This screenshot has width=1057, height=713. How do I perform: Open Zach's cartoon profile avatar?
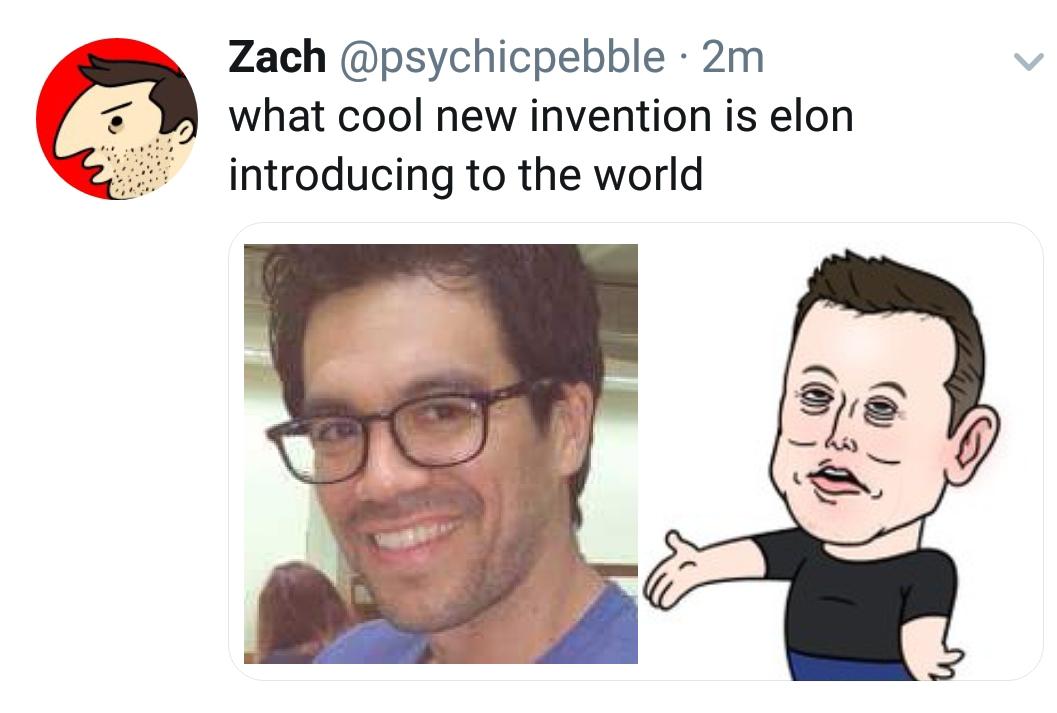[x=117, y=119]
